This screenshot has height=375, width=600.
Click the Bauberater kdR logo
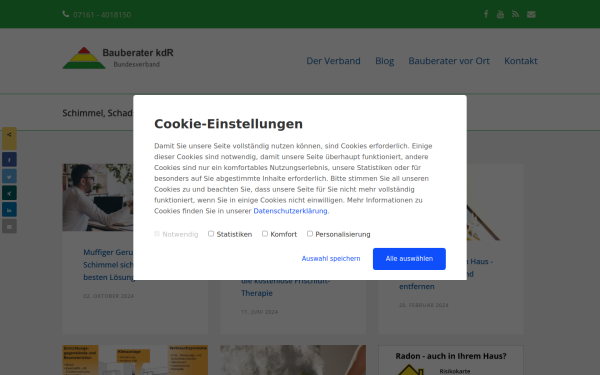coord(118,58)
